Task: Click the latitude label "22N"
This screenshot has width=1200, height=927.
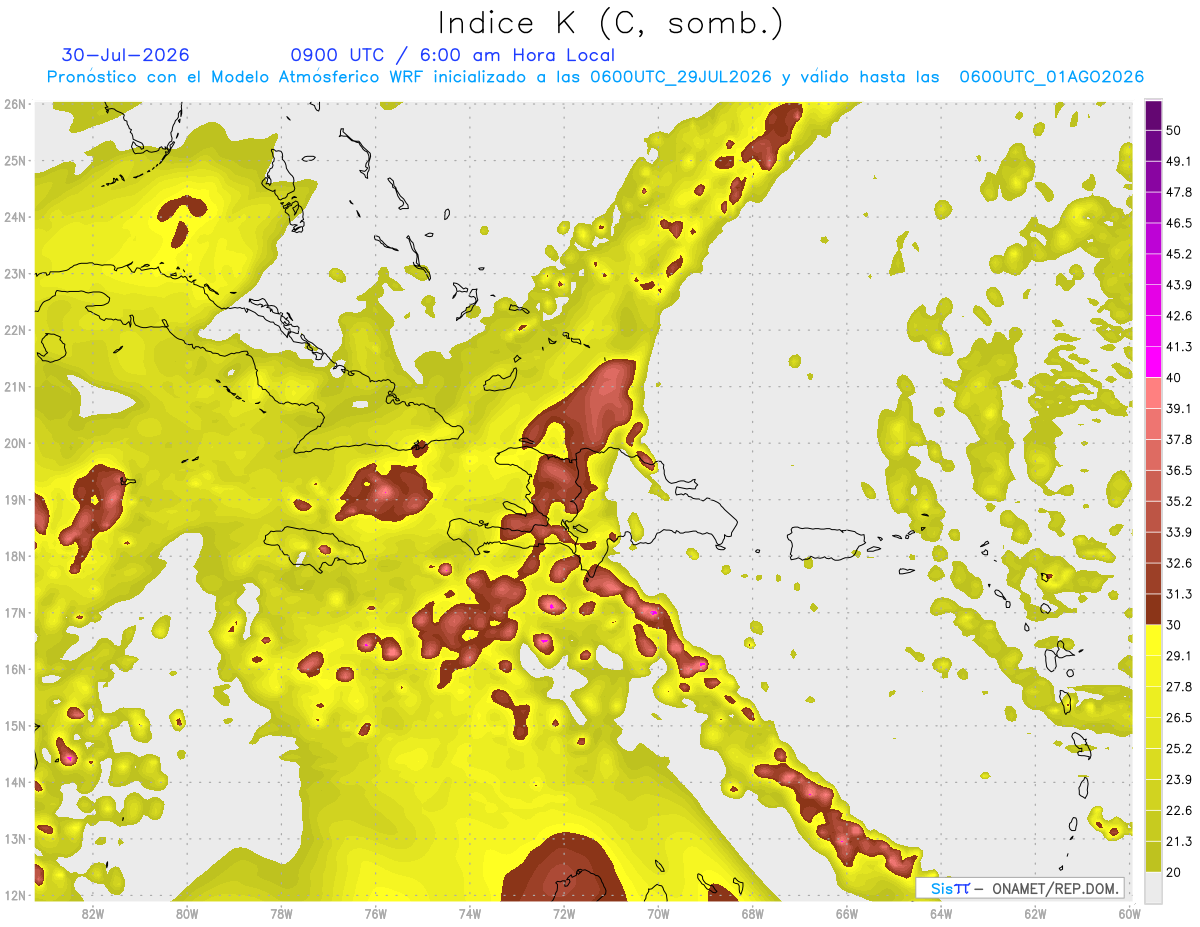Action: [x=15, y=330]
